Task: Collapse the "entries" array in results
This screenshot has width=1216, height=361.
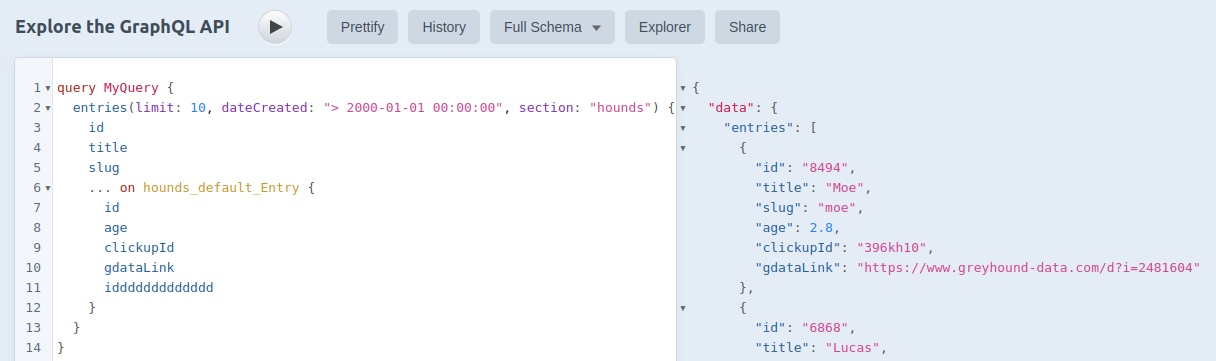Action: coord(683,128)
